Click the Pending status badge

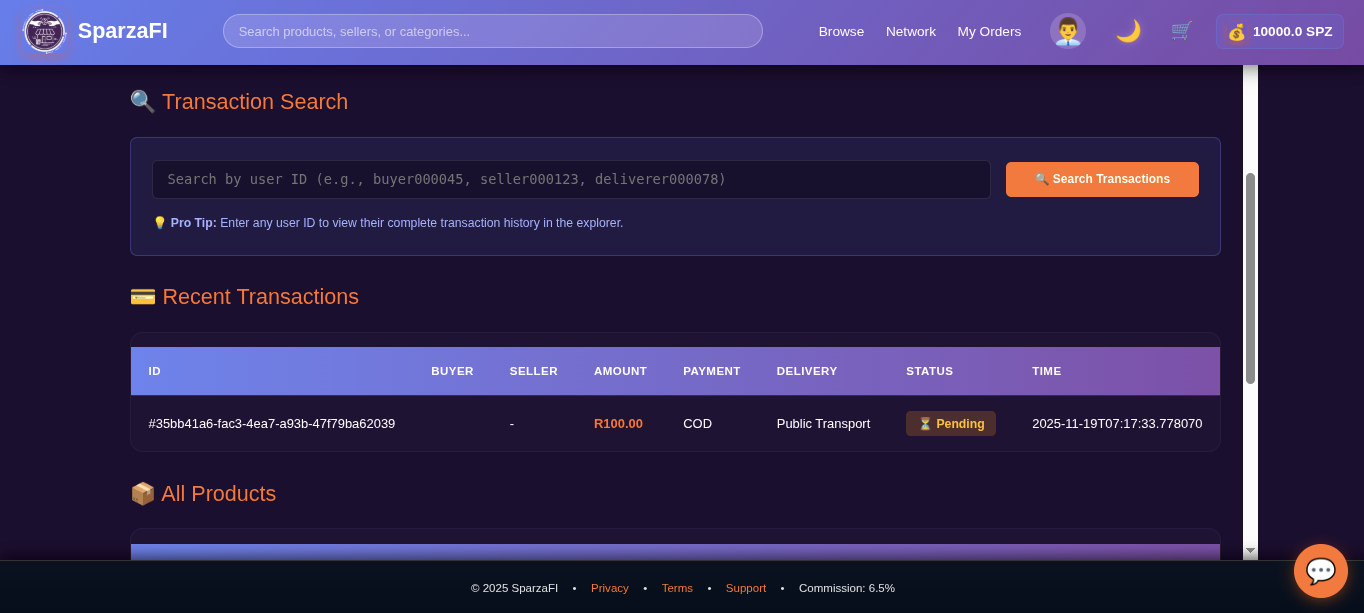(x=950, y=423)
